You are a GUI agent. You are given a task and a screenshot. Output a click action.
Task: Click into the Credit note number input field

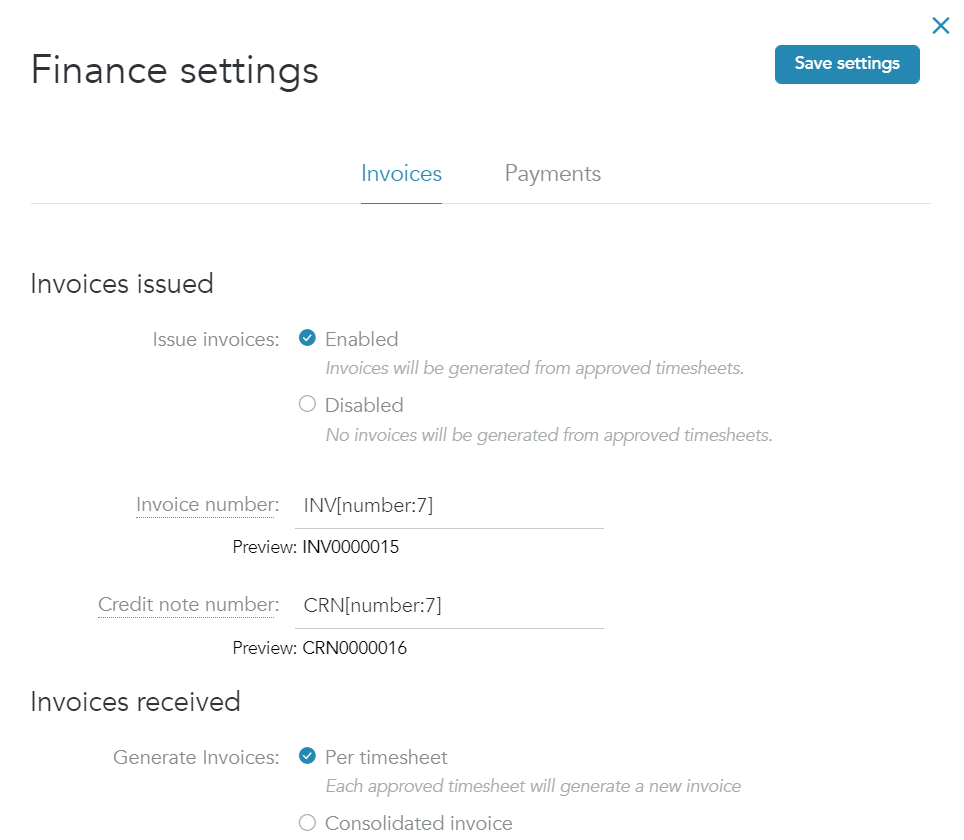pyautogui.click(x=449, y=605)
